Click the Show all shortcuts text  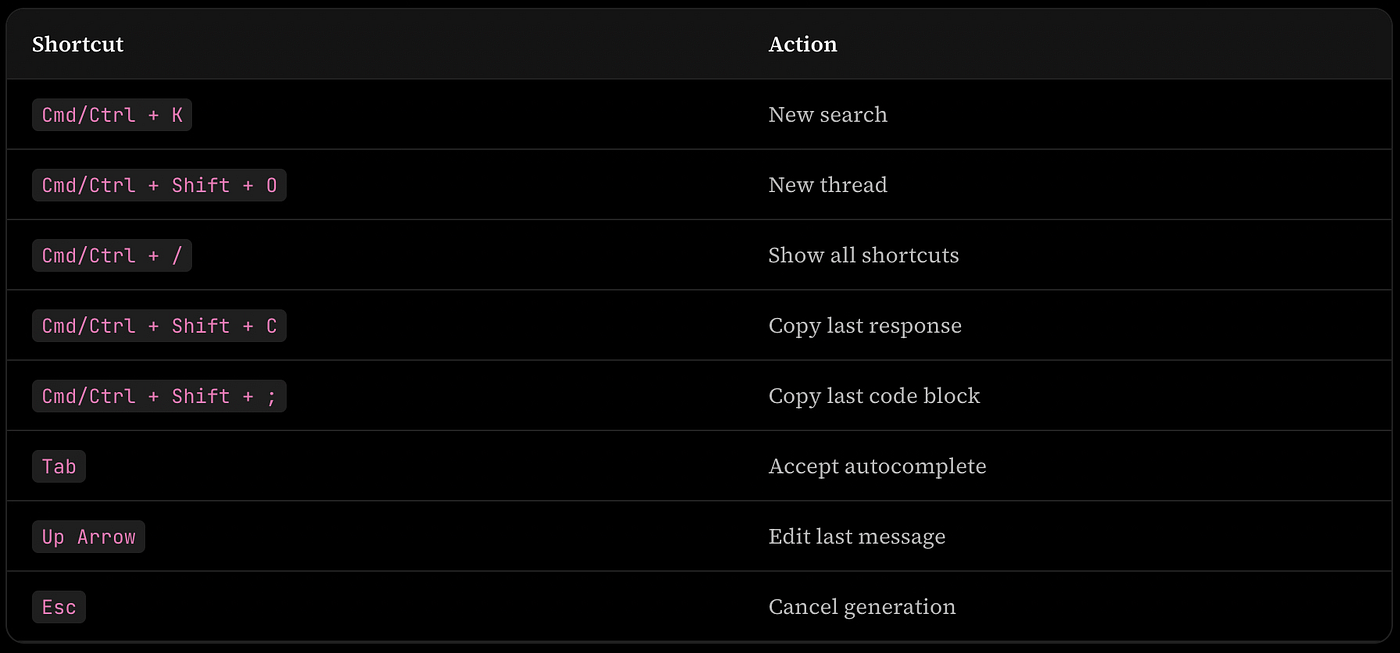[864, 255]
